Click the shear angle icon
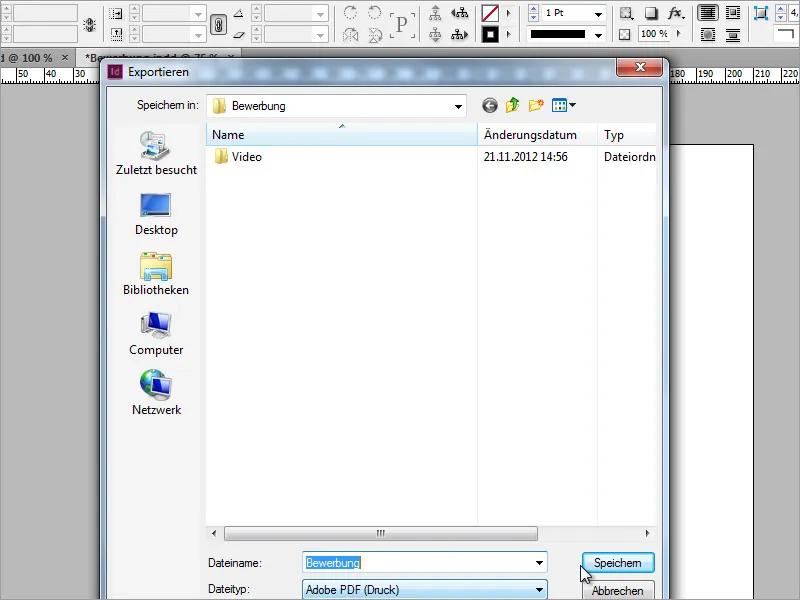Screen dimensions: 800x600 click(x=239, y=35)
